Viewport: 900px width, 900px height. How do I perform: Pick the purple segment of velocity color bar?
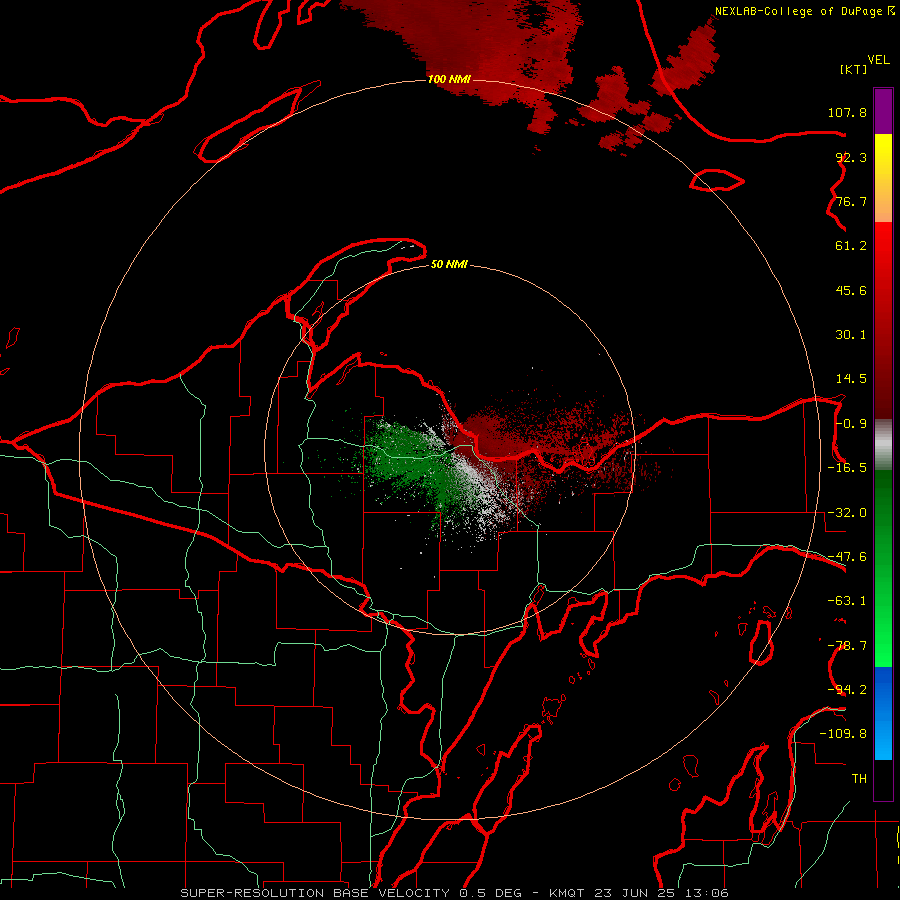click(x=883, y=111)
